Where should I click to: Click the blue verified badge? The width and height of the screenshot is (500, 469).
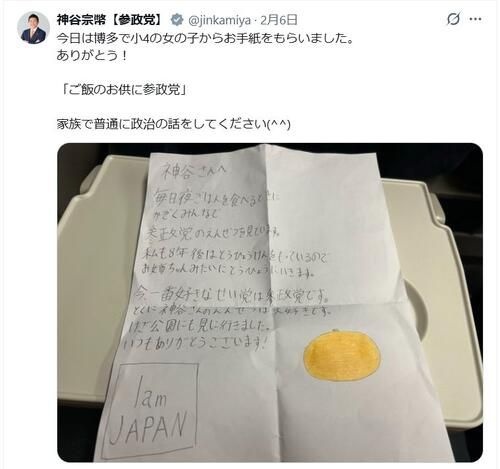pos(177,20)
